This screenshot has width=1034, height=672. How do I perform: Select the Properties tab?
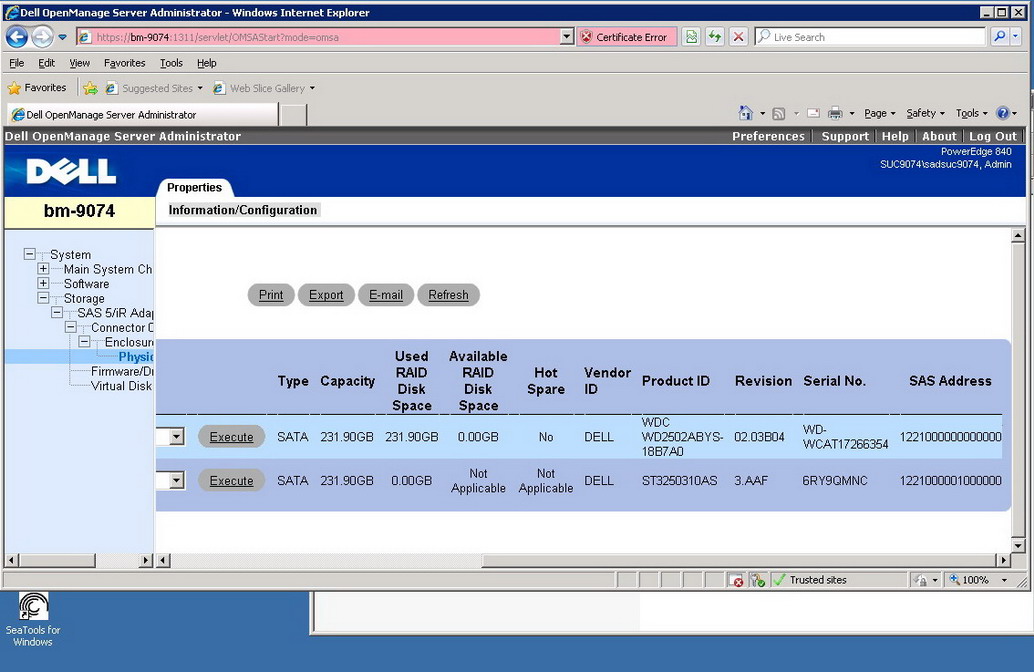[195, 187]
